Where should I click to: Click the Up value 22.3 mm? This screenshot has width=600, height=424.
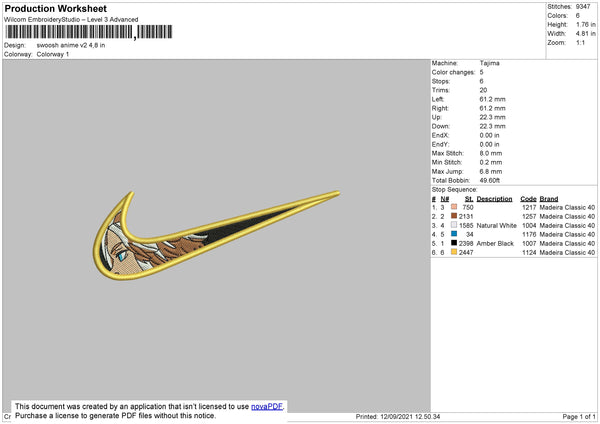pyautogui.click(x=492, y=117)
